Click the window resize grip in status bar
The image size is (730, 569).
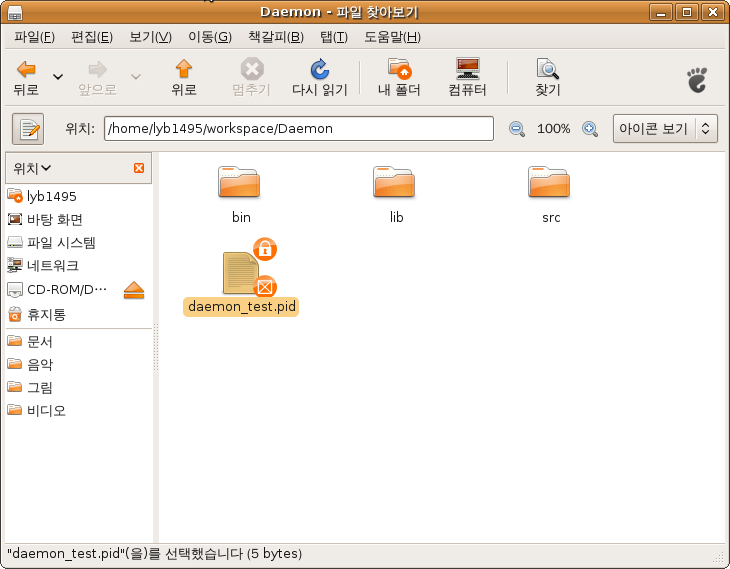click(x=719, y=557)
